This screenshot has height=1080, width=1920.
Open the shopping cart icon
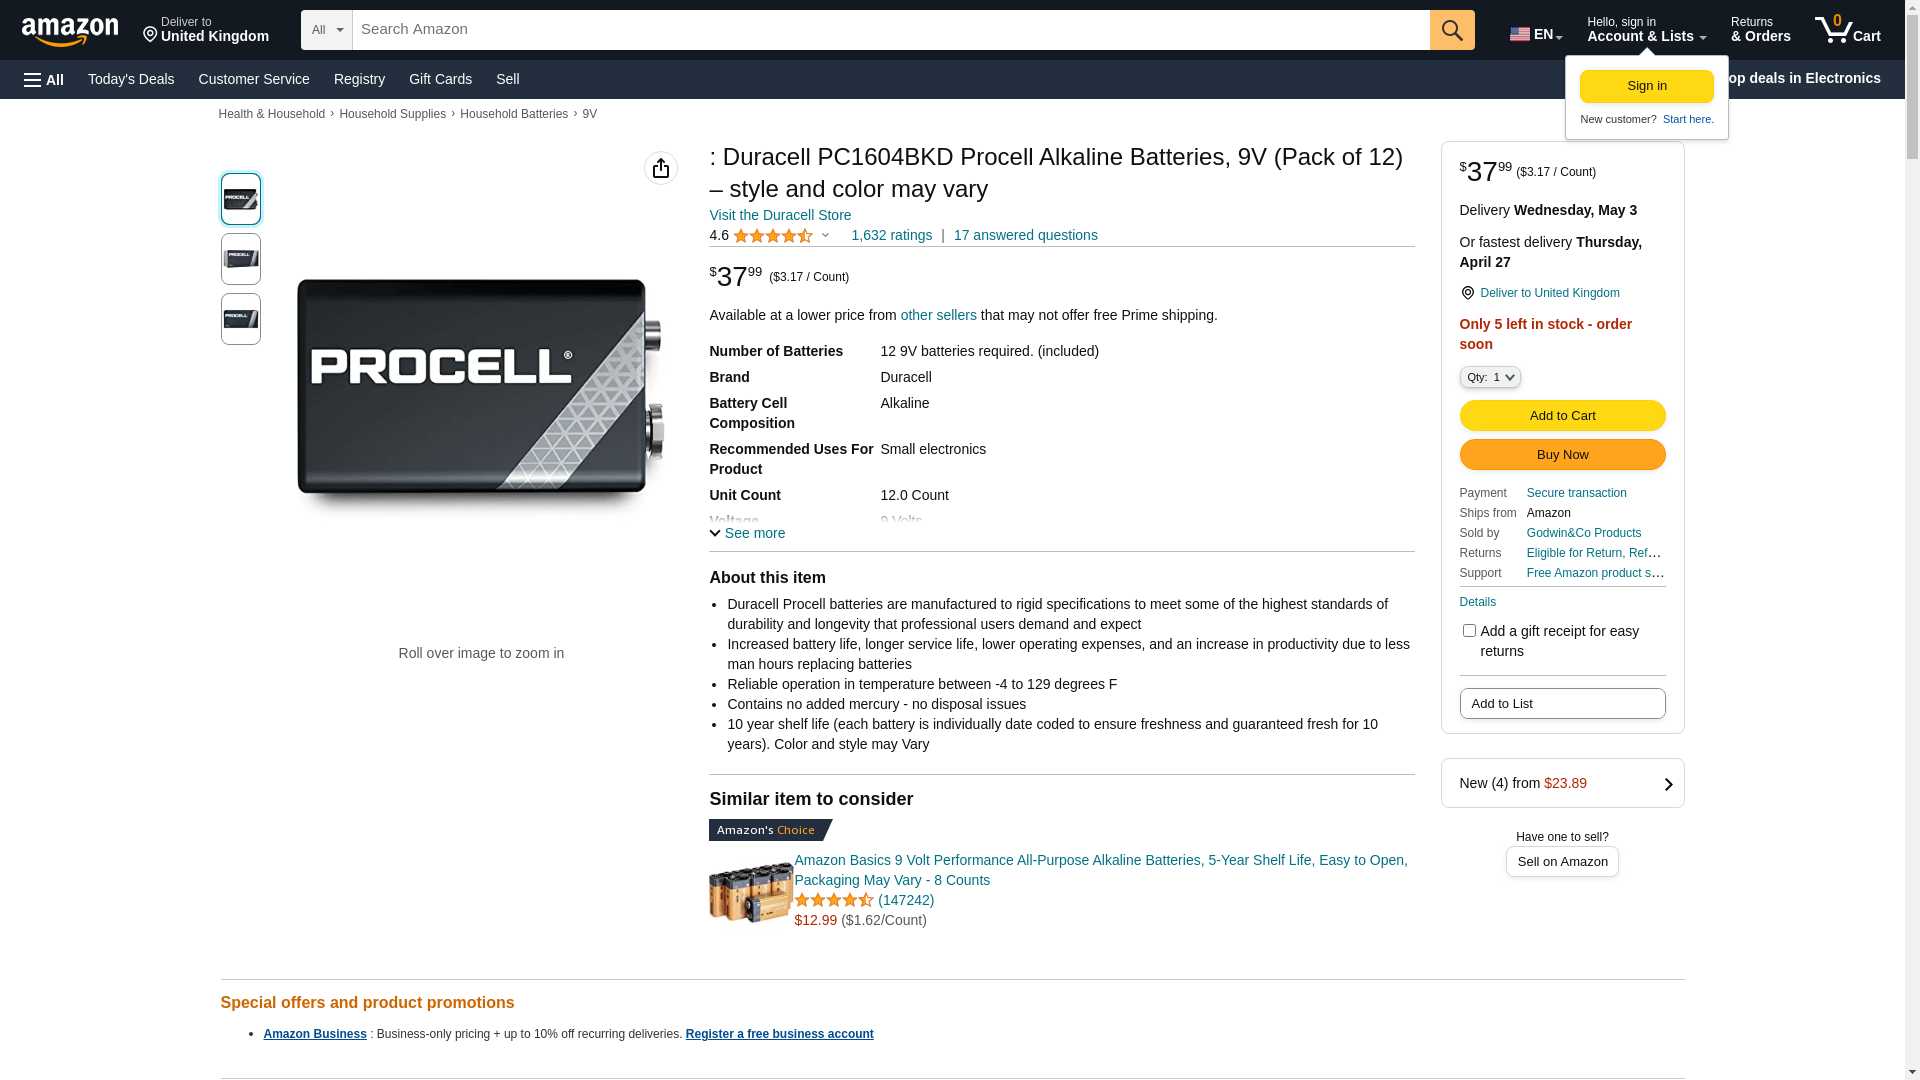[1847, 30]
